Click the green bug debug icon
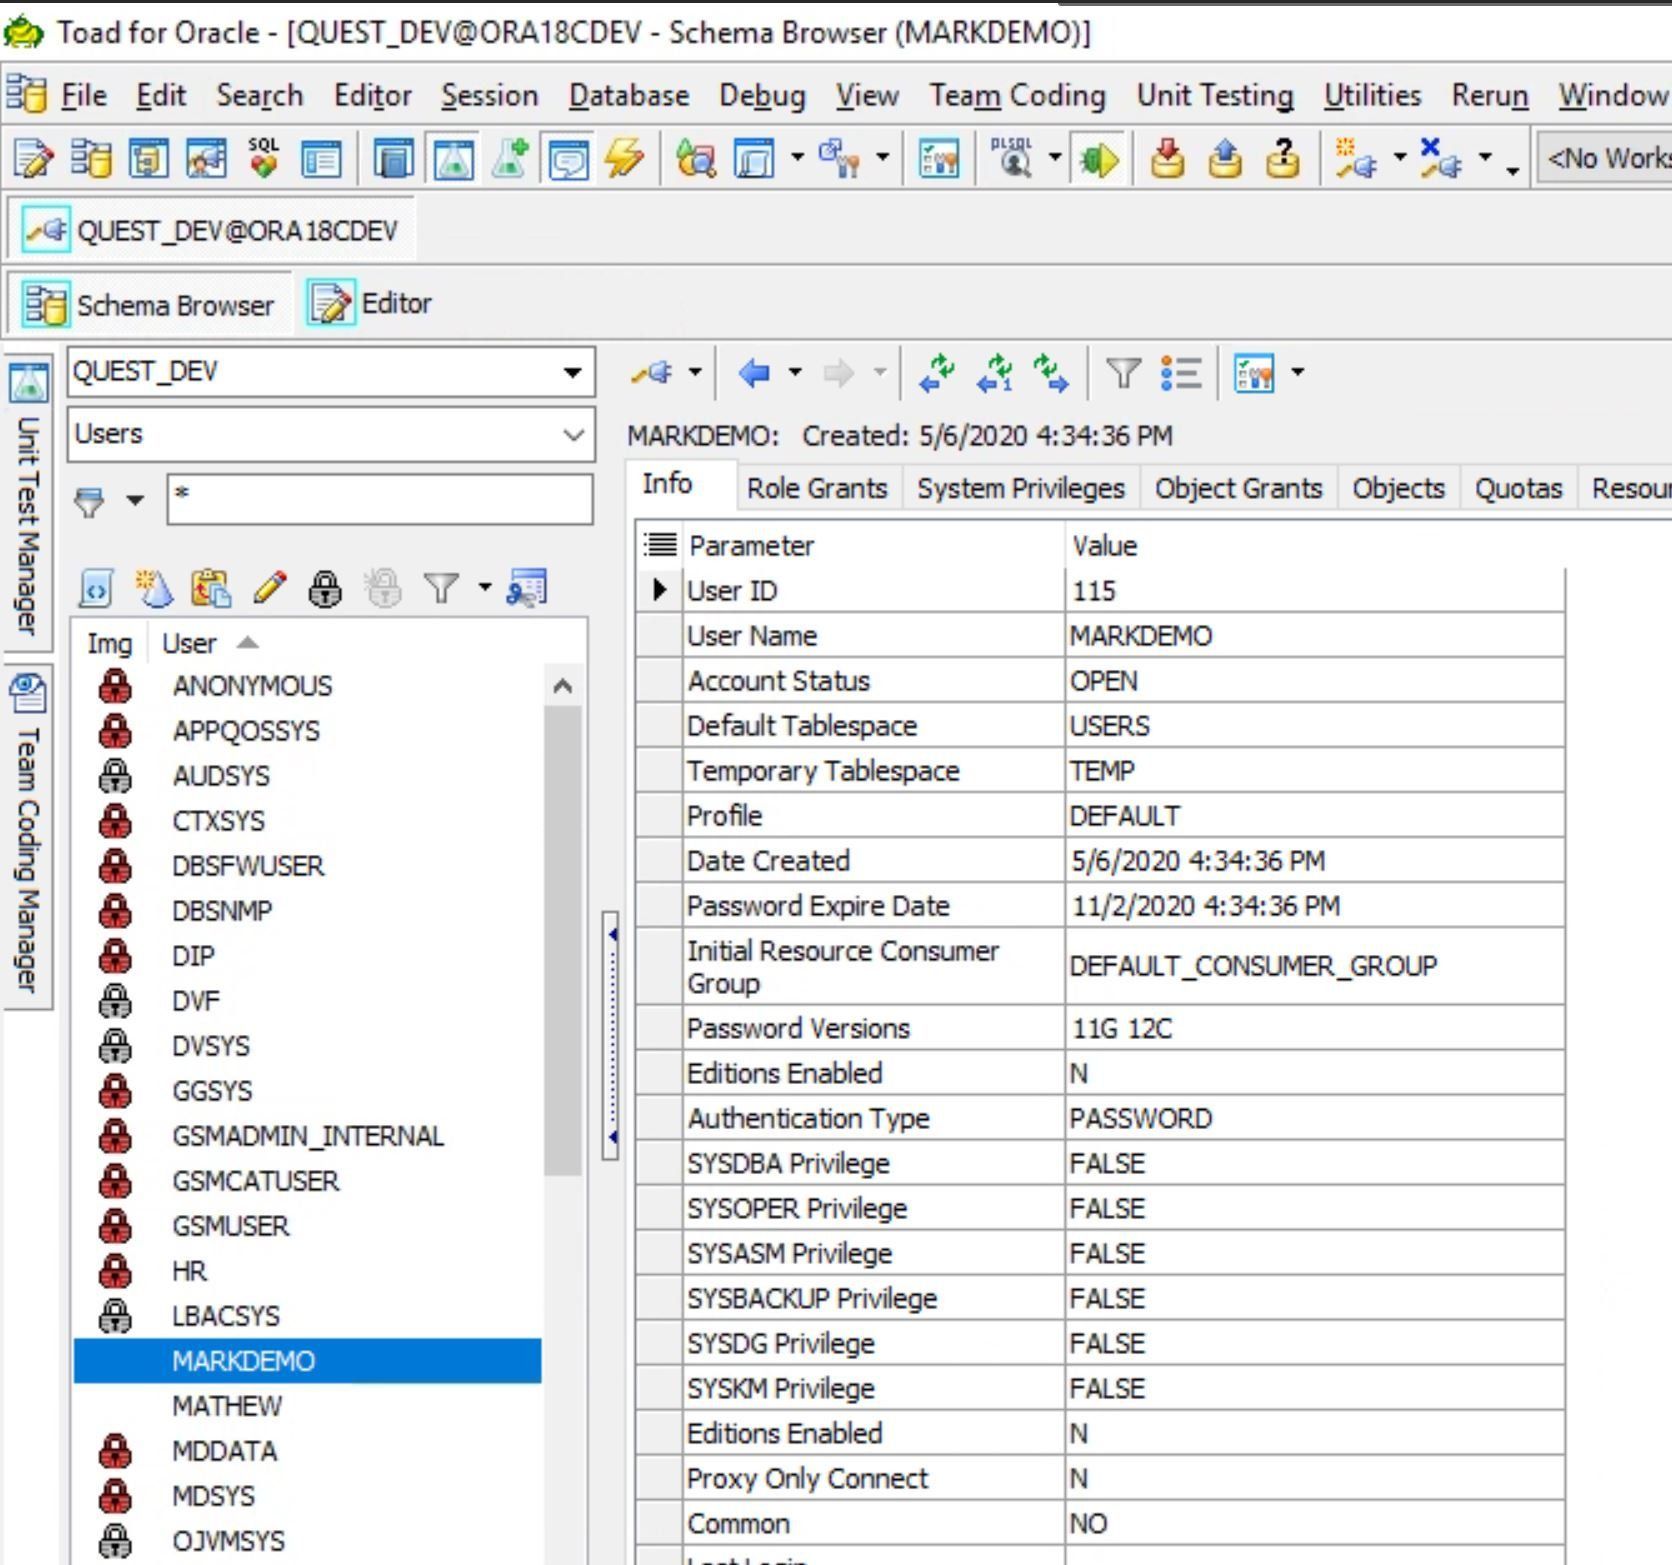Screen dimensions: 1672x1565 [1098, 159]
